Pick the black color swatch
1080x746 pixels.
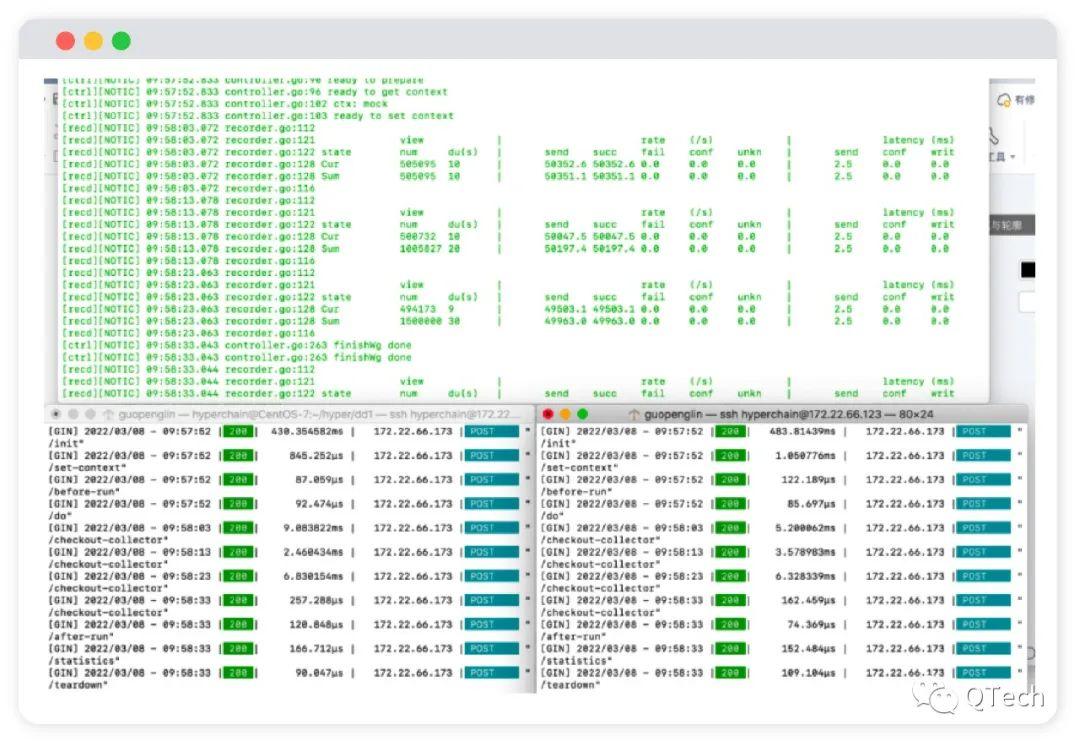click(x=1028, y=270)
